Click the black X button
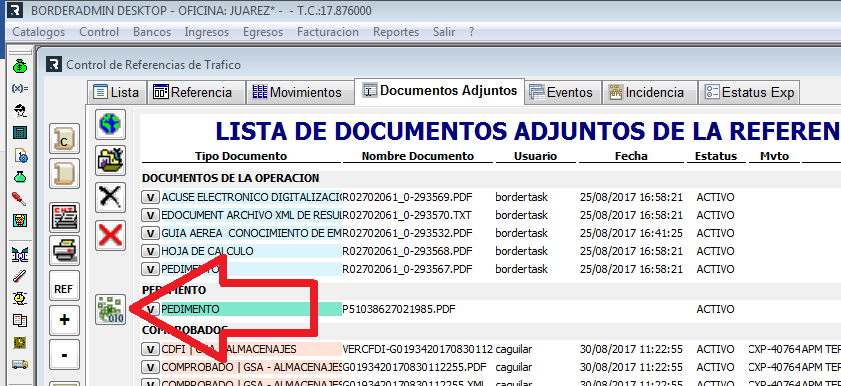The width and height of the screenshot is (841, 386). (110, 197)
